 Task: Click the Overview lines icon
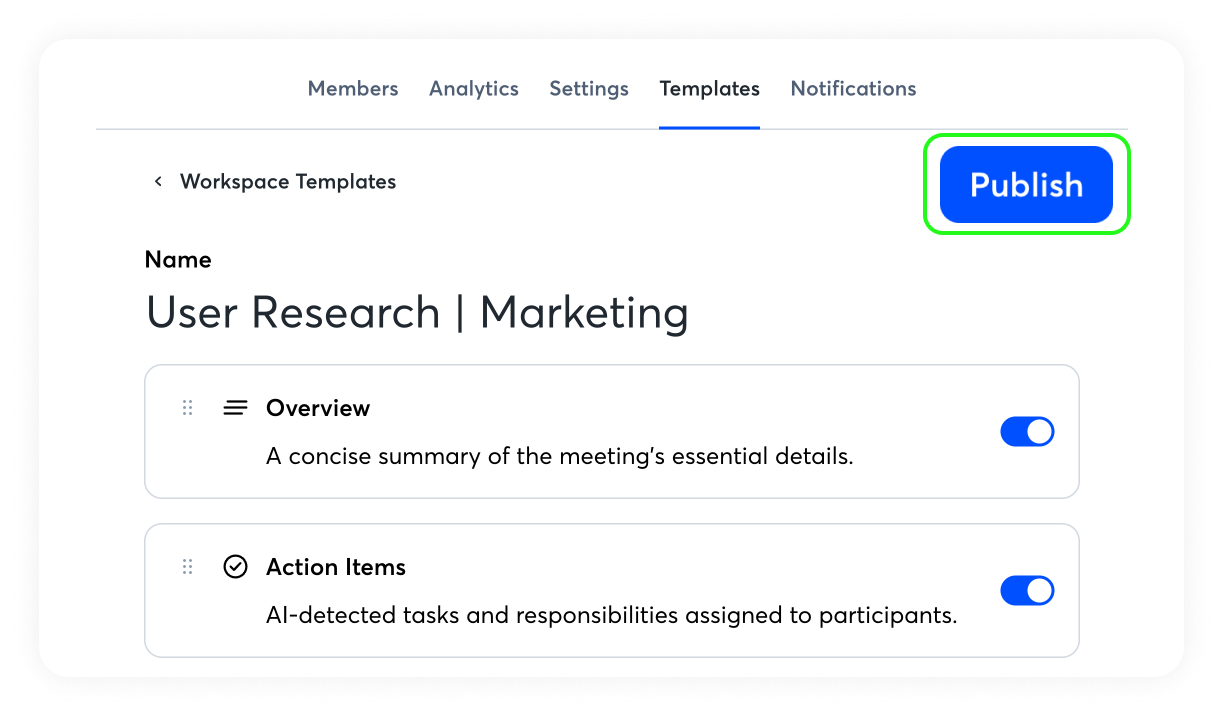(x=235, y=408)
